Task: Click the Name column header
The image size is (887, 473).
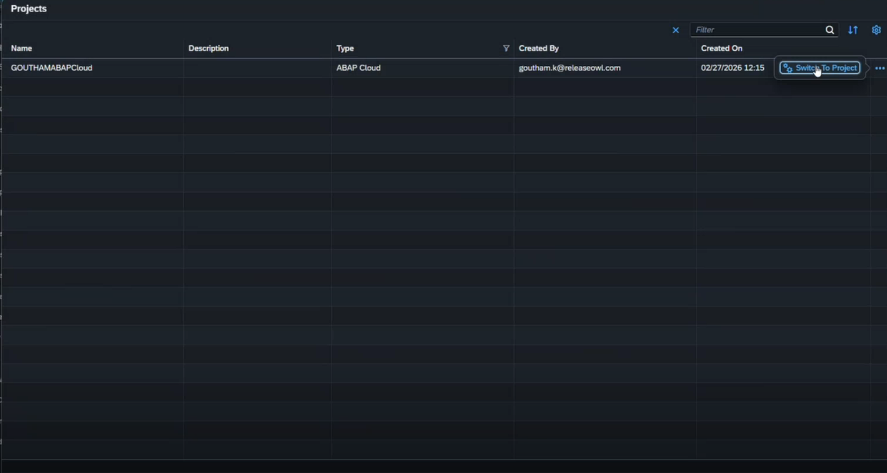Action: pyautogui.click(x=22, y=48)
